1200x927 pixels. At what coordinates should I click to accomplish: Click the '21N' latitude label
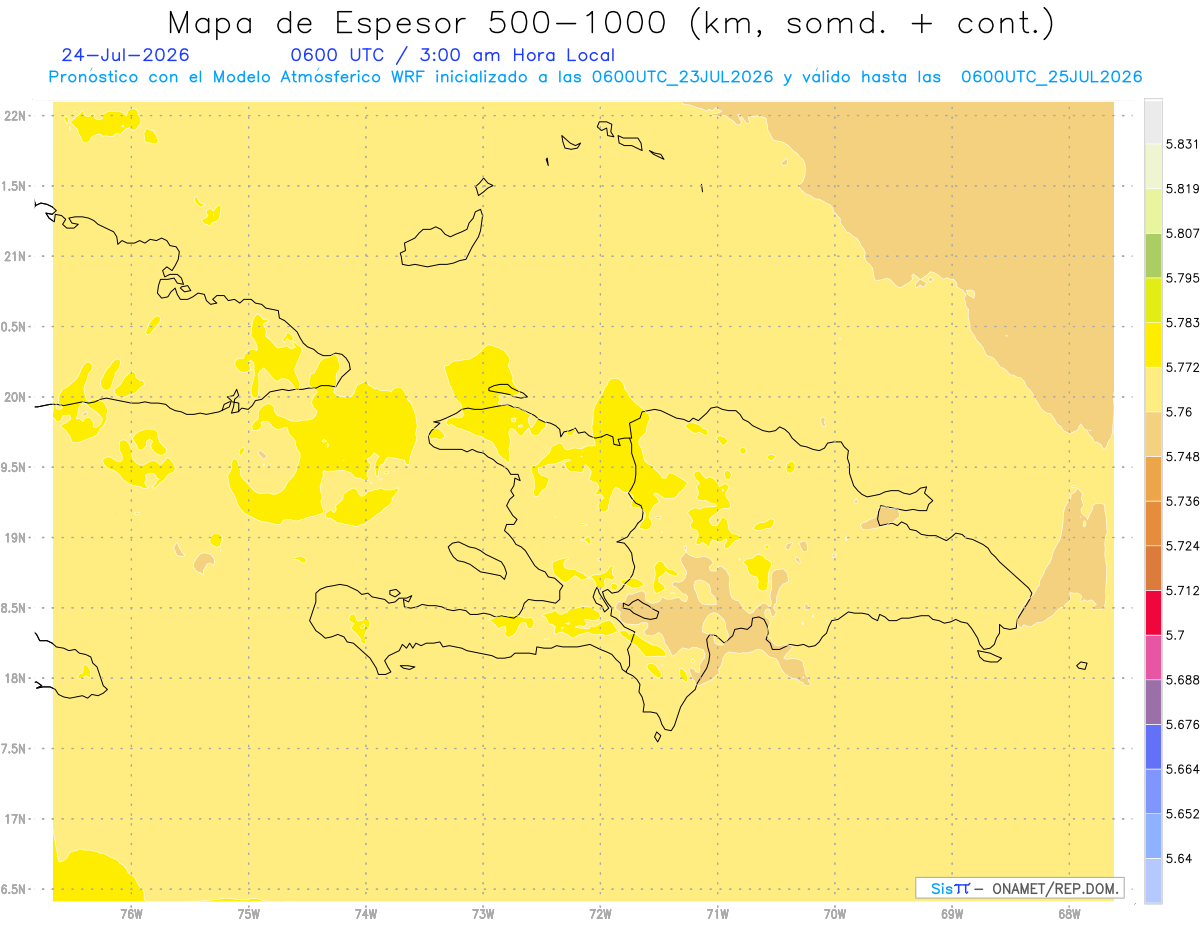point(17,257)
